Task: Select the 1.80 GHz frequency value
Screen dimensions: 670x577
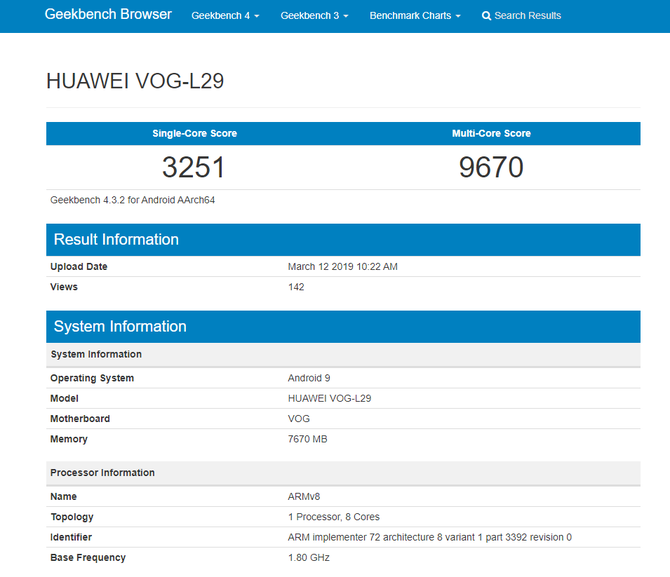Action: click(309, 558)
